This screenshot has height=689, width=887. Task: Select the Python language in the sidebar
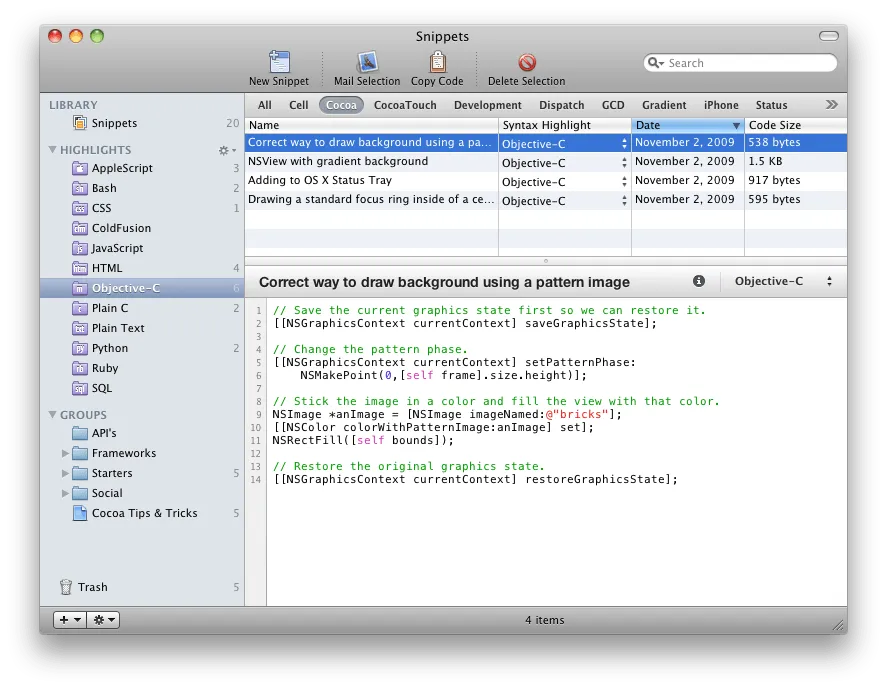(x=112, y=348)
